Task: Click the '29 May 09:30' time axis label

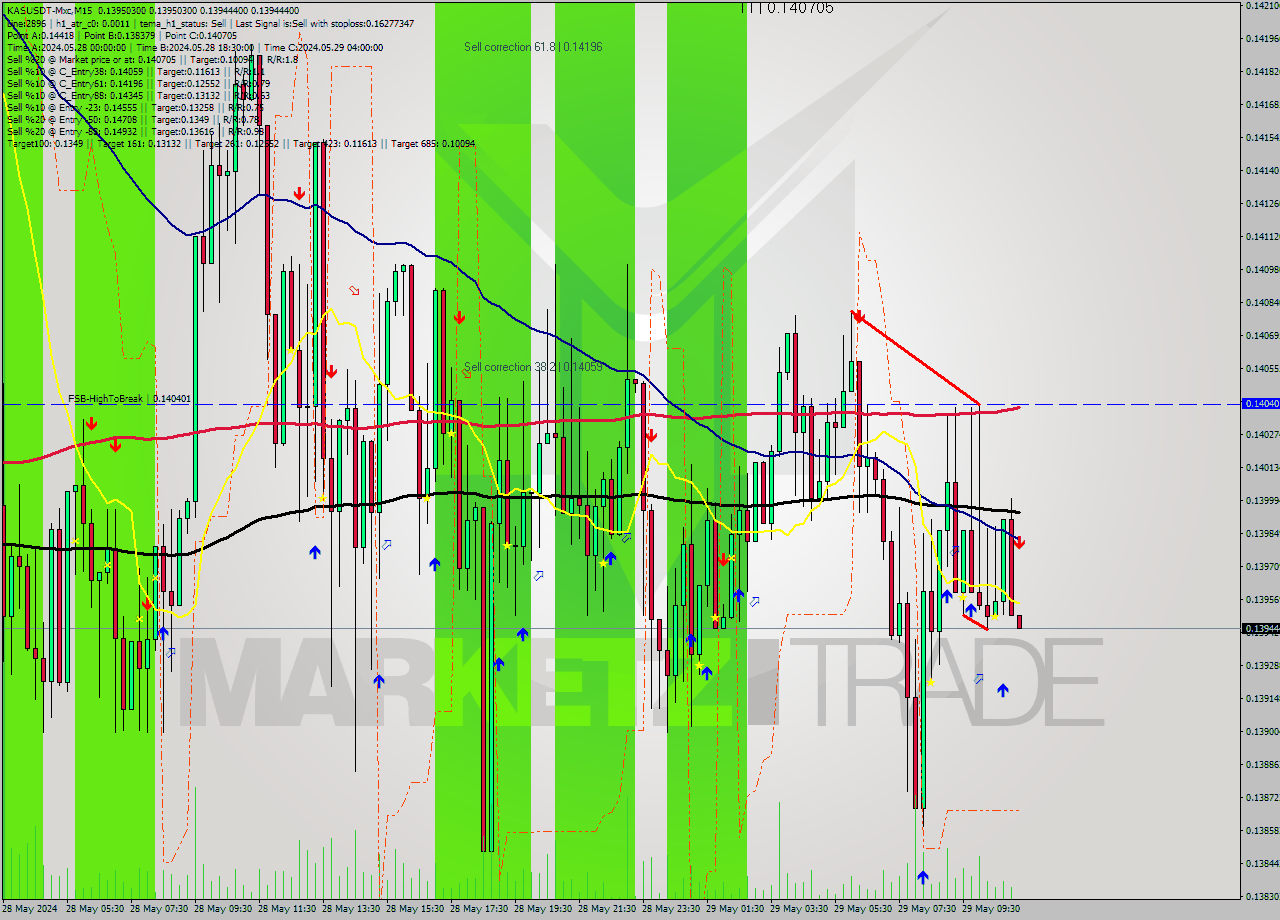Action: (x=993, y=909)
